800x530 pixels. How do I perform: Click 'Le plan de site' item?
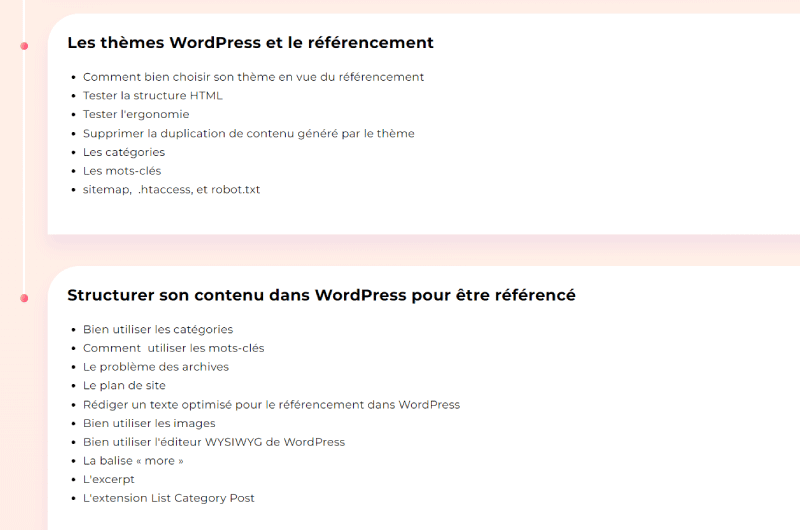[x=124, y=386]
